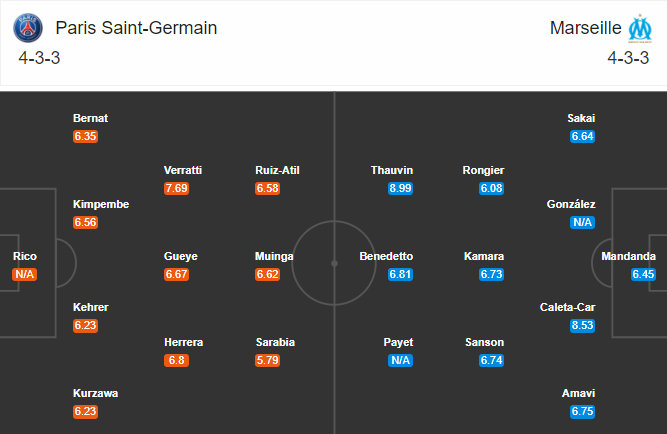Select Kimpembe's player name

coord(101,204)
